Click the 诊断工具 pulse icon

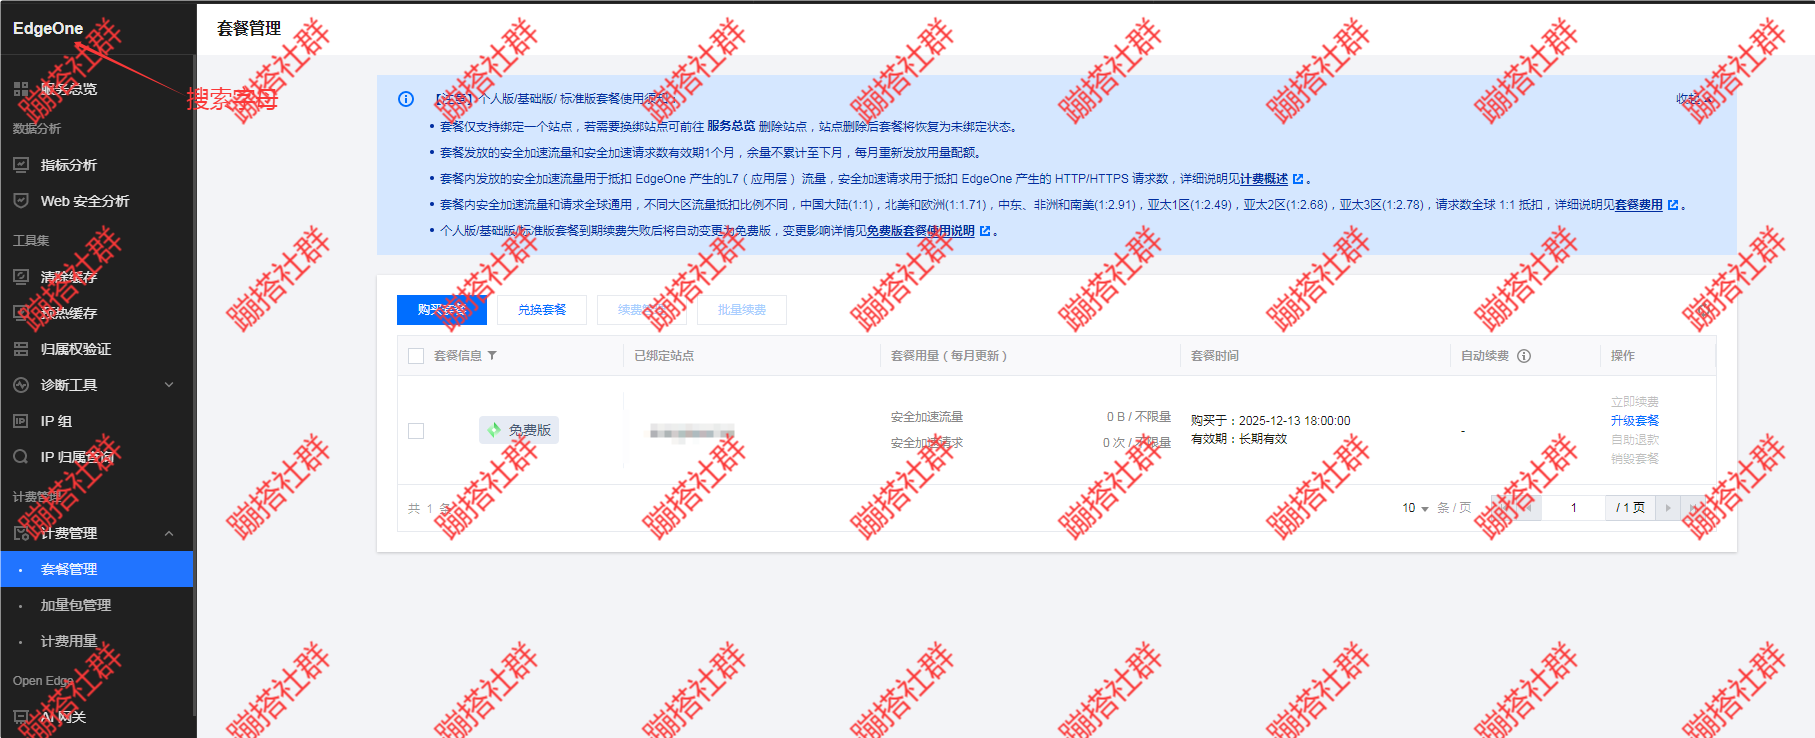(x=21, y=385)
